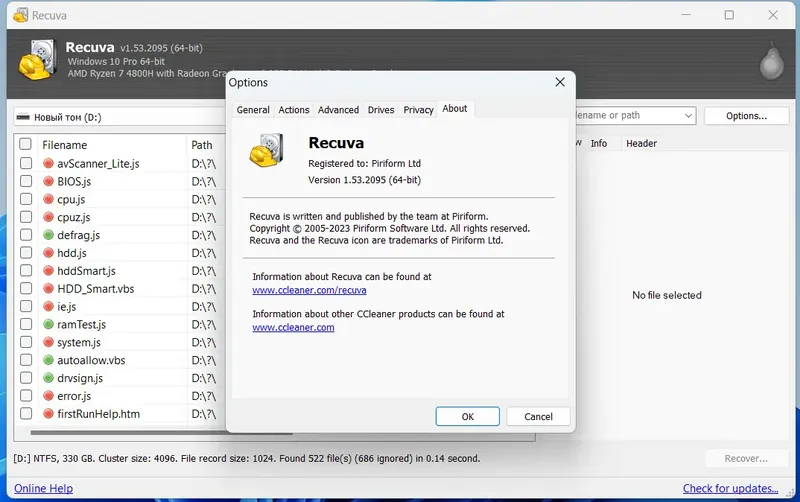Viewport: 800px width, 502px height.
Task: Click the ie.js file name
Action: (66, 306)
